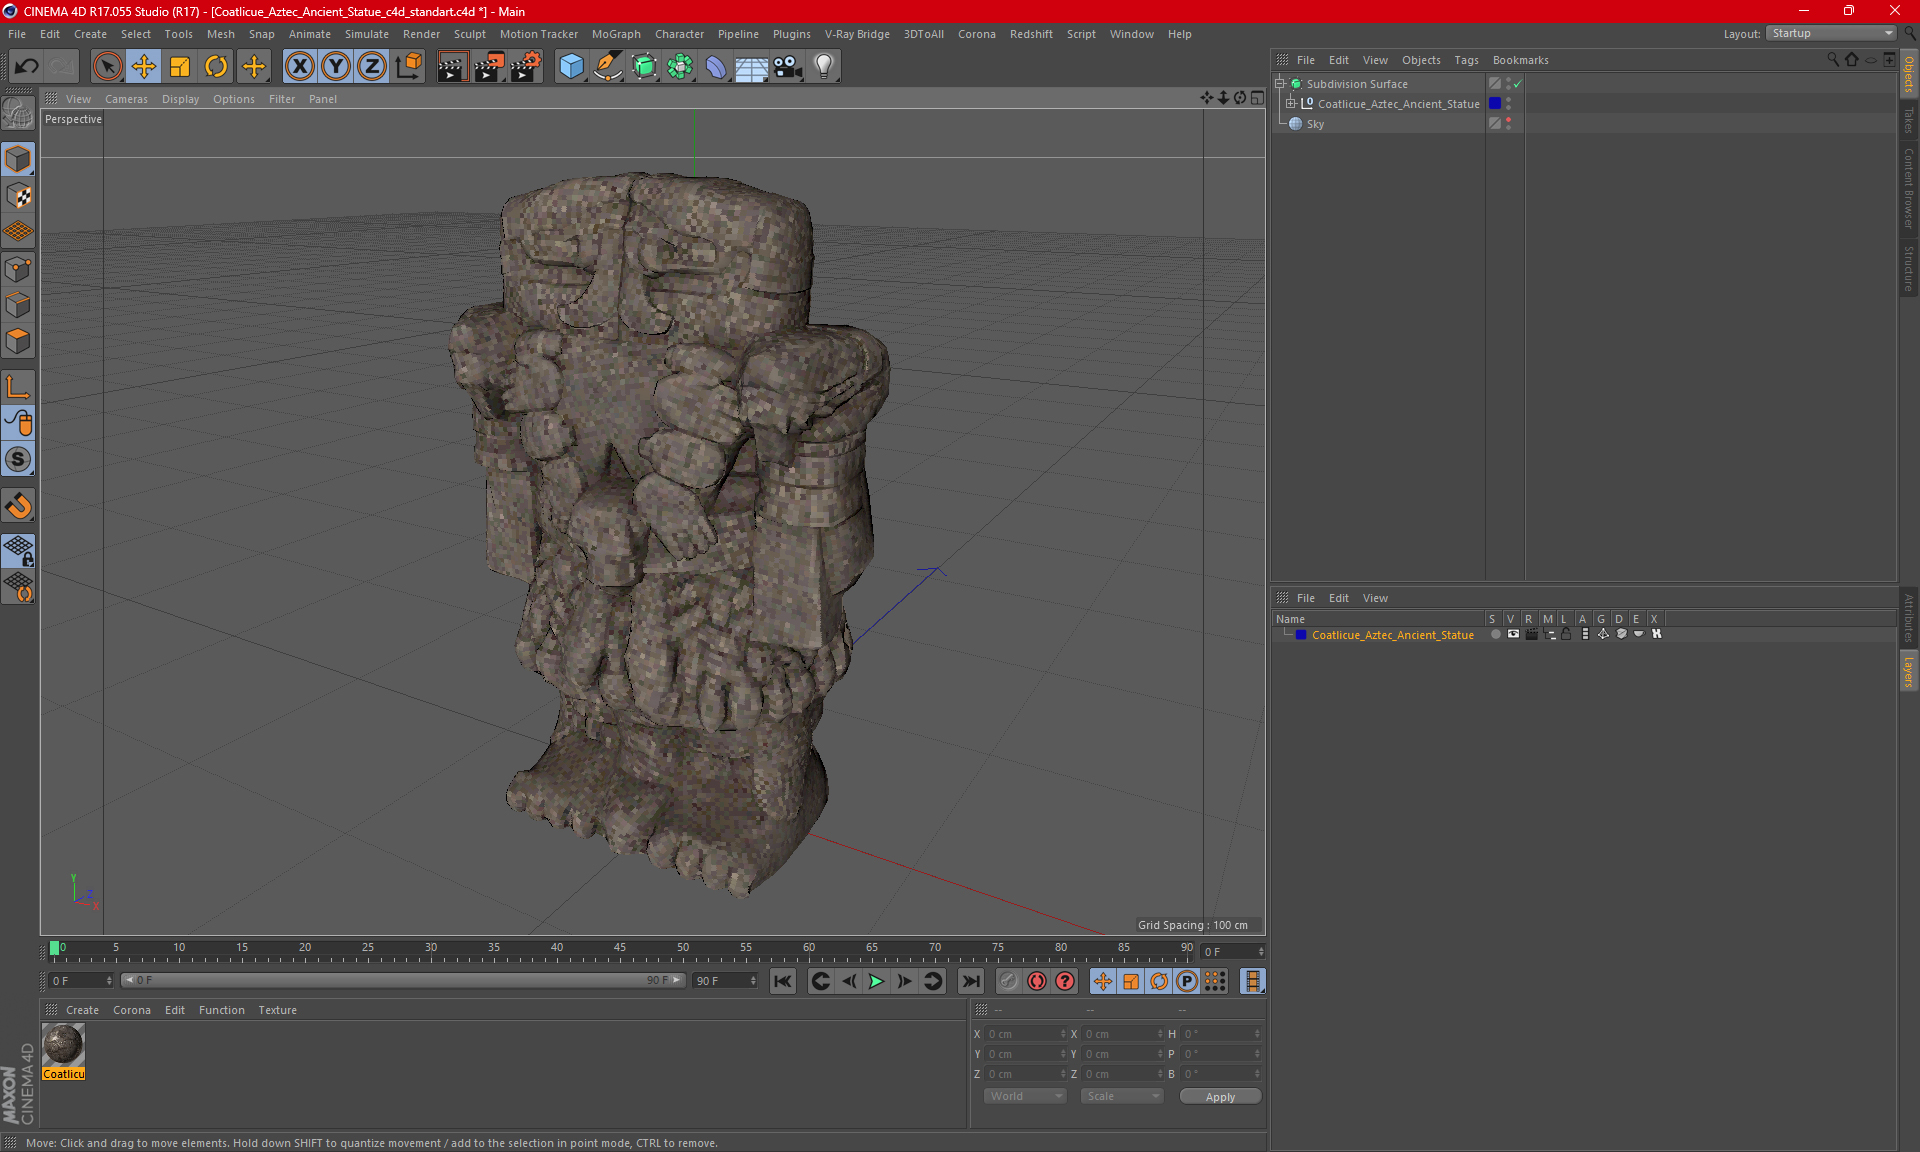Toggle layer View visibility for Coatlicue layer
The height and width of the screenshot is (1152, 1920).
click(1513, 635)
